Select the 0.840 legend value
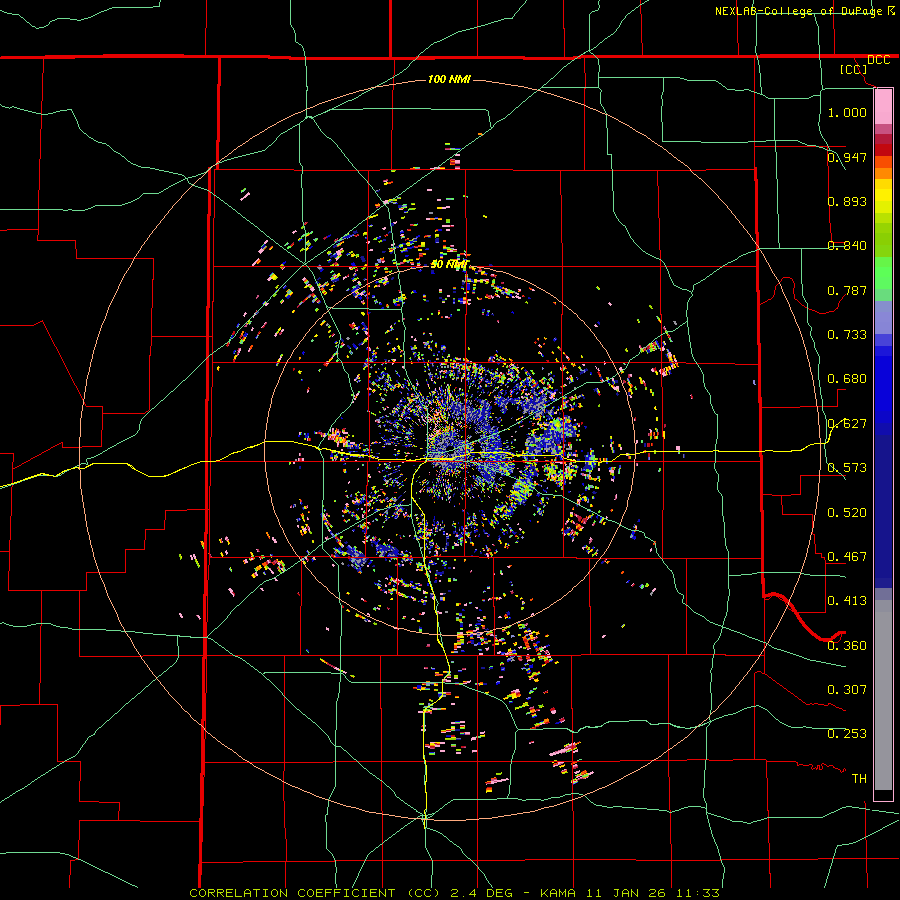 (x=847, y=245)
